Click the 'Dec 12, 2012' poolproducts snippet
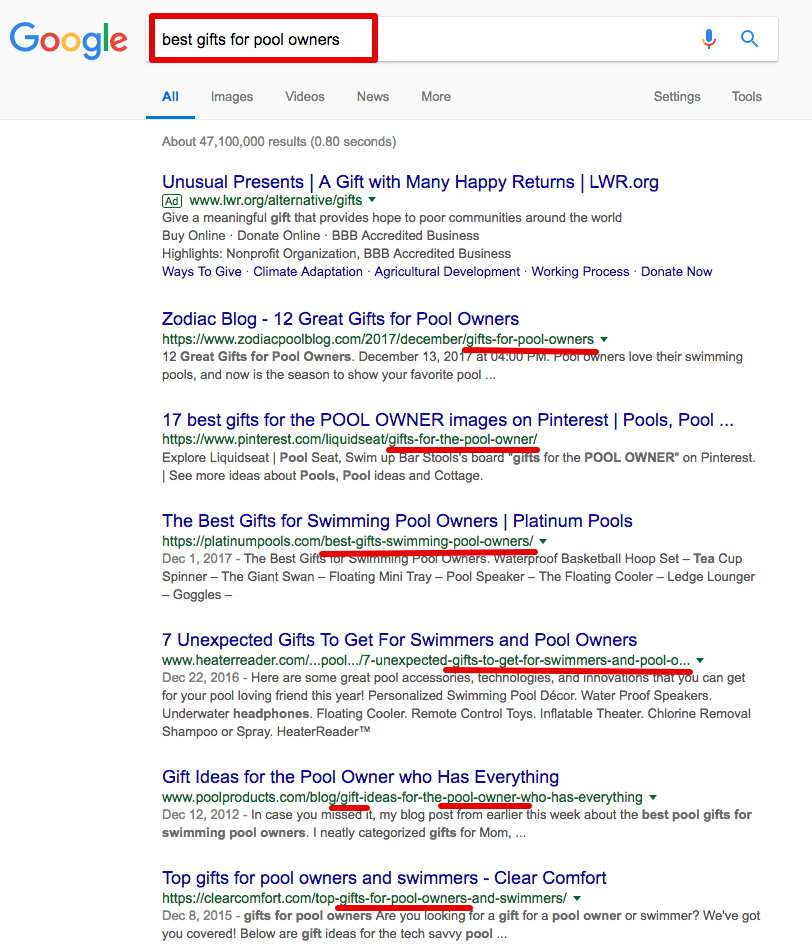This screenshot has height=949, width=812. [457, 824]
